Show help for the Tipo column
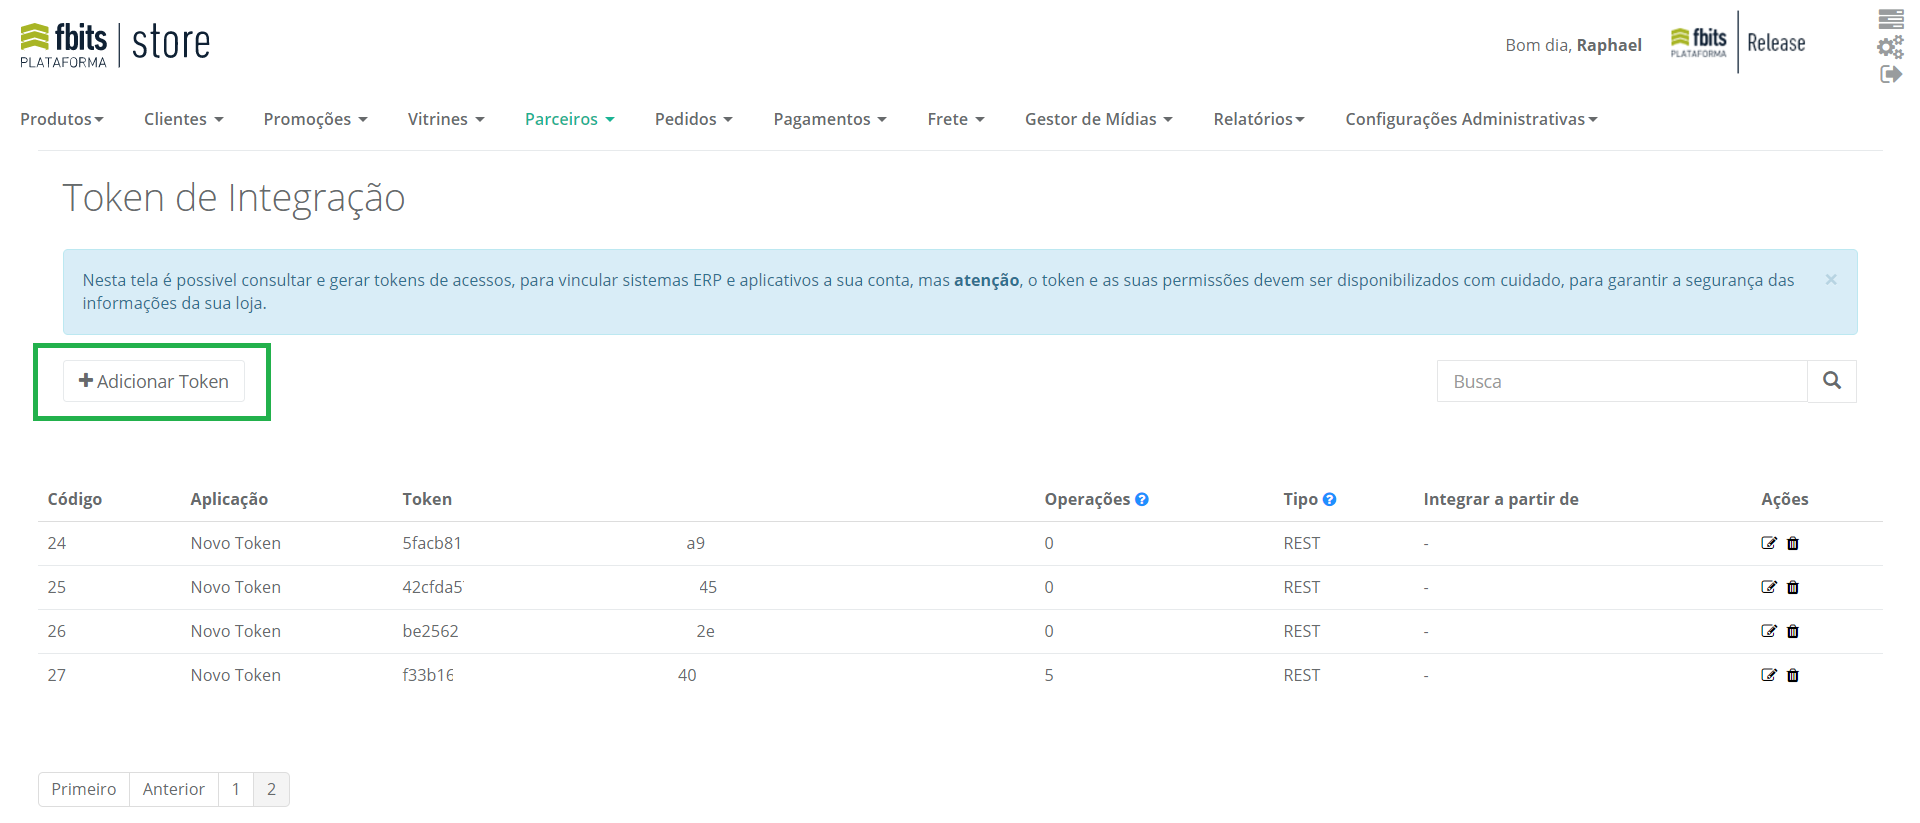 click(1329, 499)
